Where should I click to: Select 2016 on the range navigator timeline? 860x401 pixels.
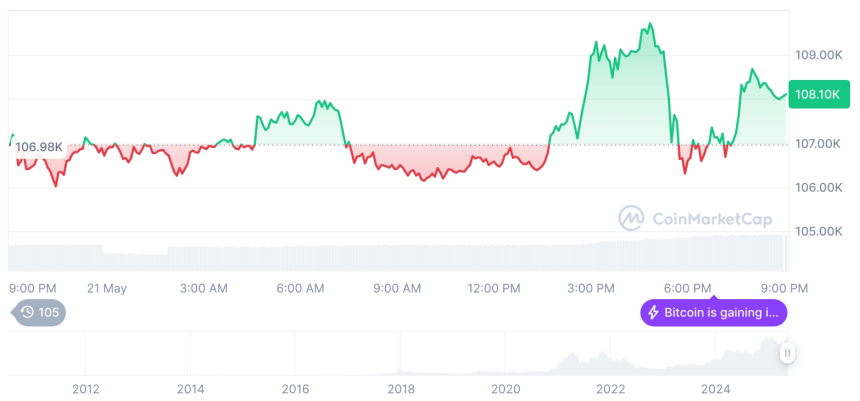point(295,389)
